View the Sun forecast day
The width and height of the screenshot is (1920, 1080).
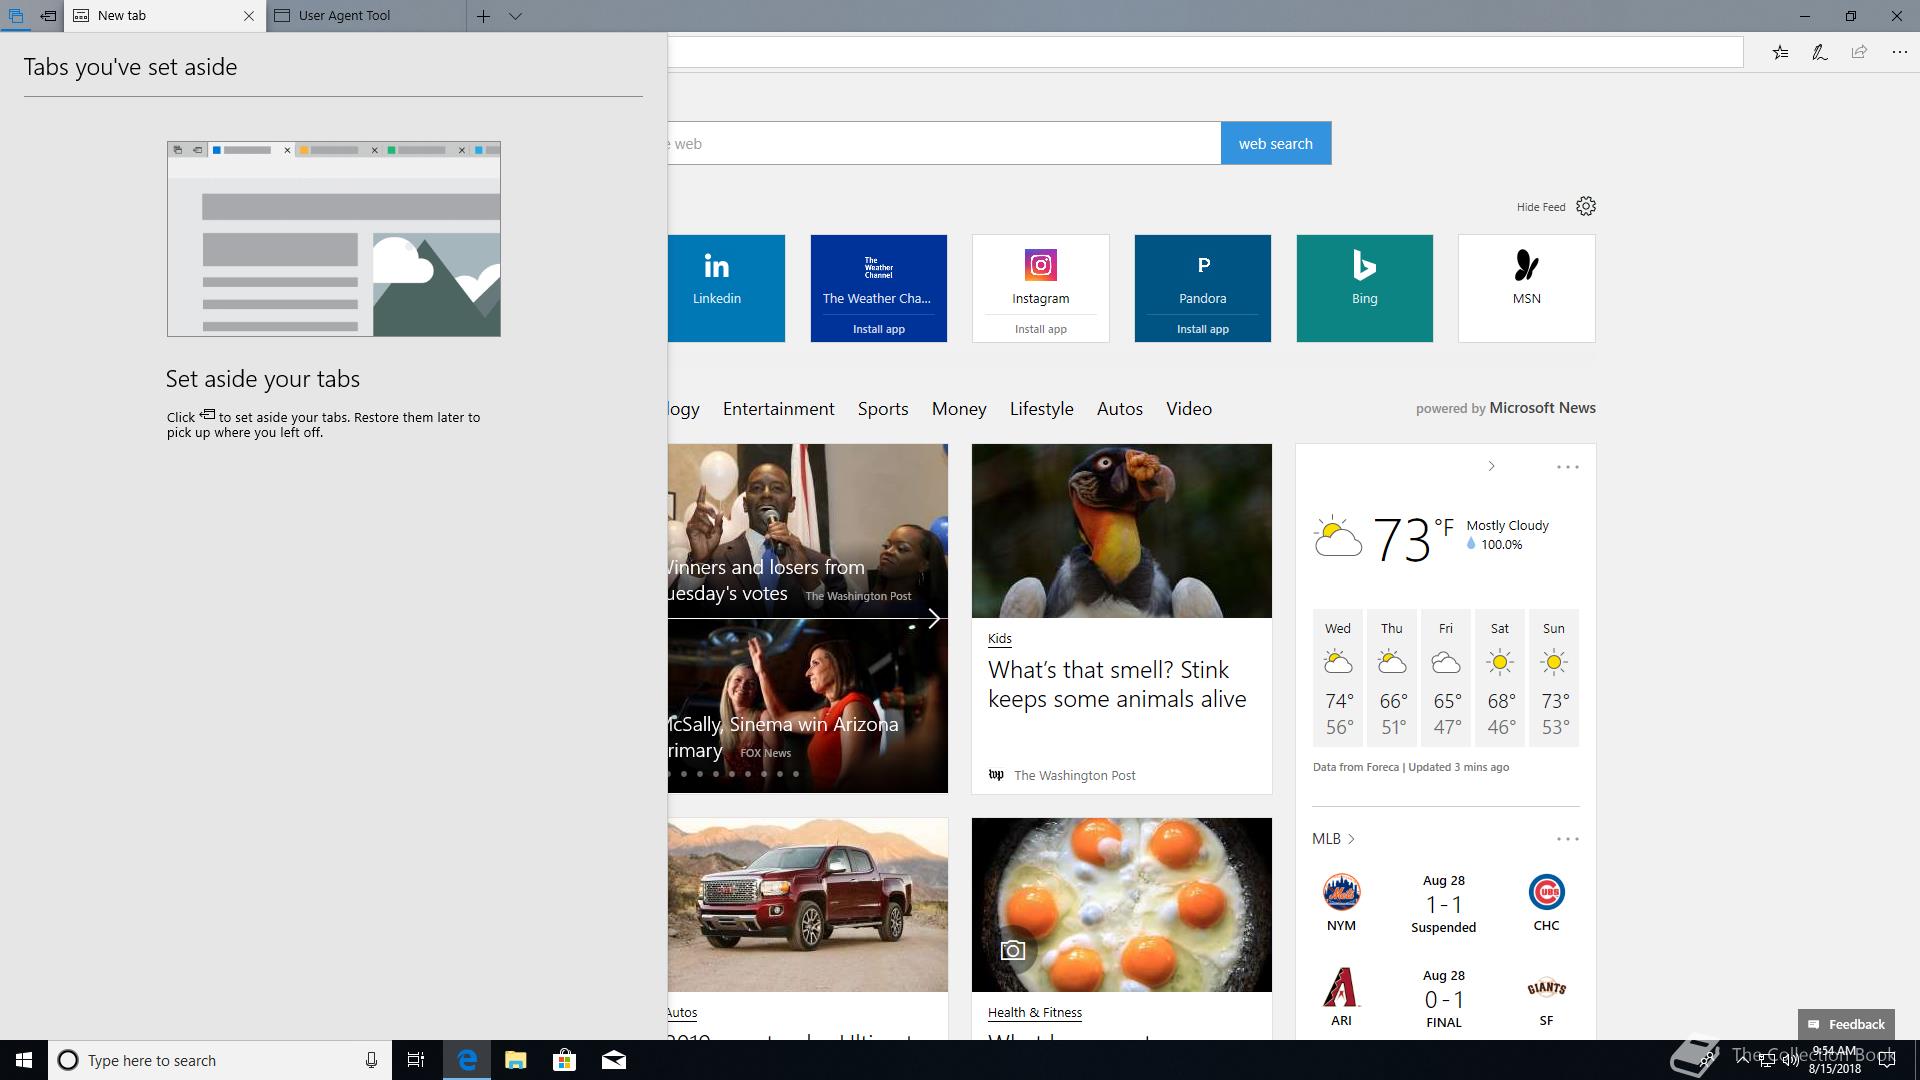pos(1554,678)
